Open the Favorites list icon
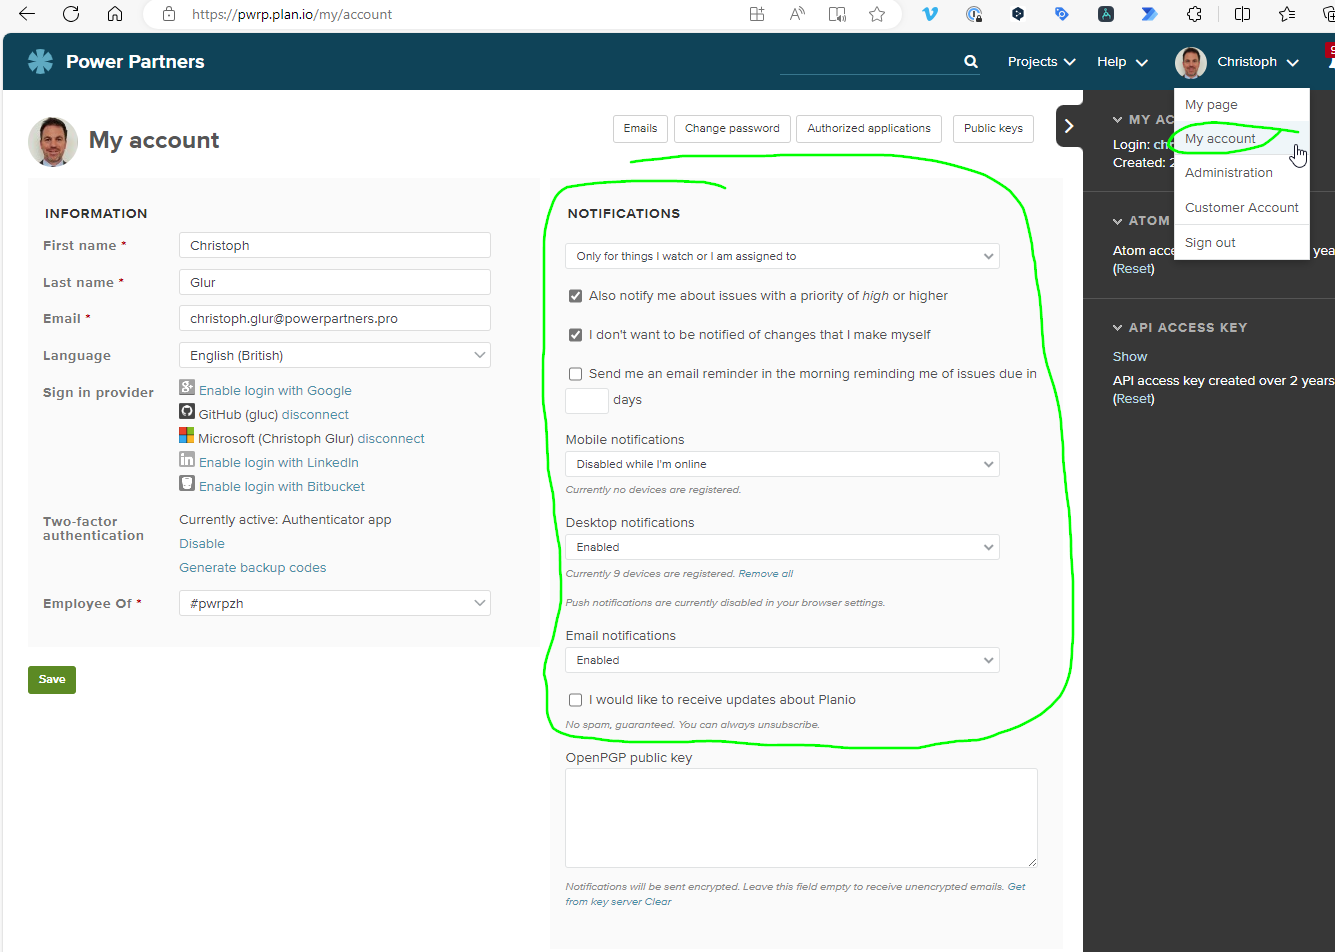1335x952 pixels. pyautogui.click(x=1286, y=14)
